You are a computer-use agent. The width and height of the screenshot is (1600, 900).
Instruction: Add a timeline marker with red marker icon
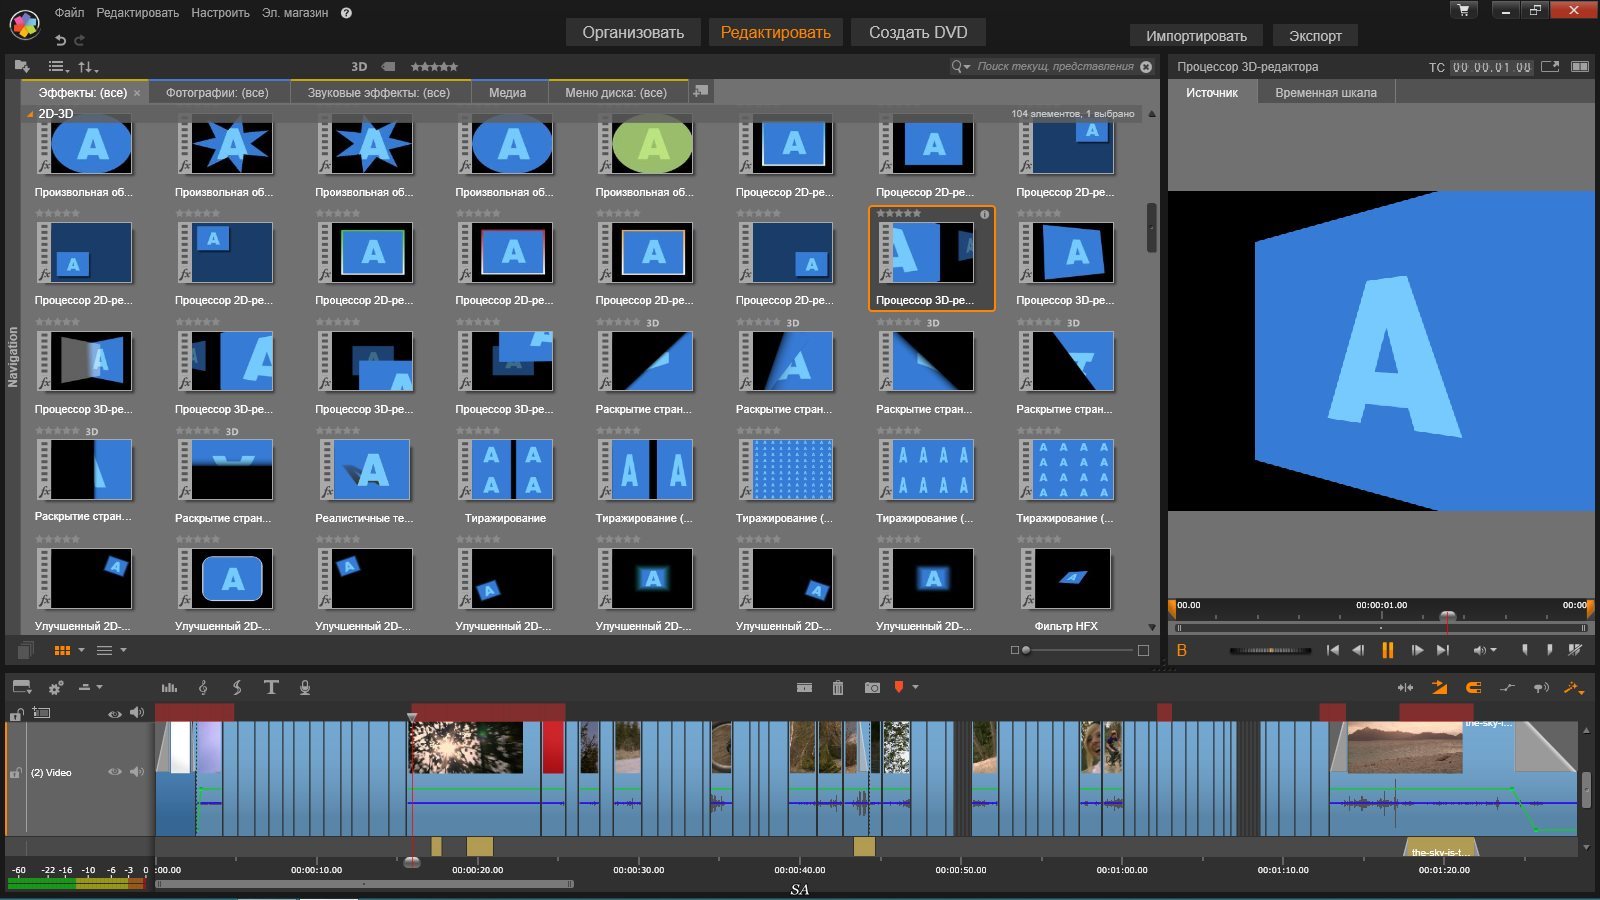click(899, 687)
